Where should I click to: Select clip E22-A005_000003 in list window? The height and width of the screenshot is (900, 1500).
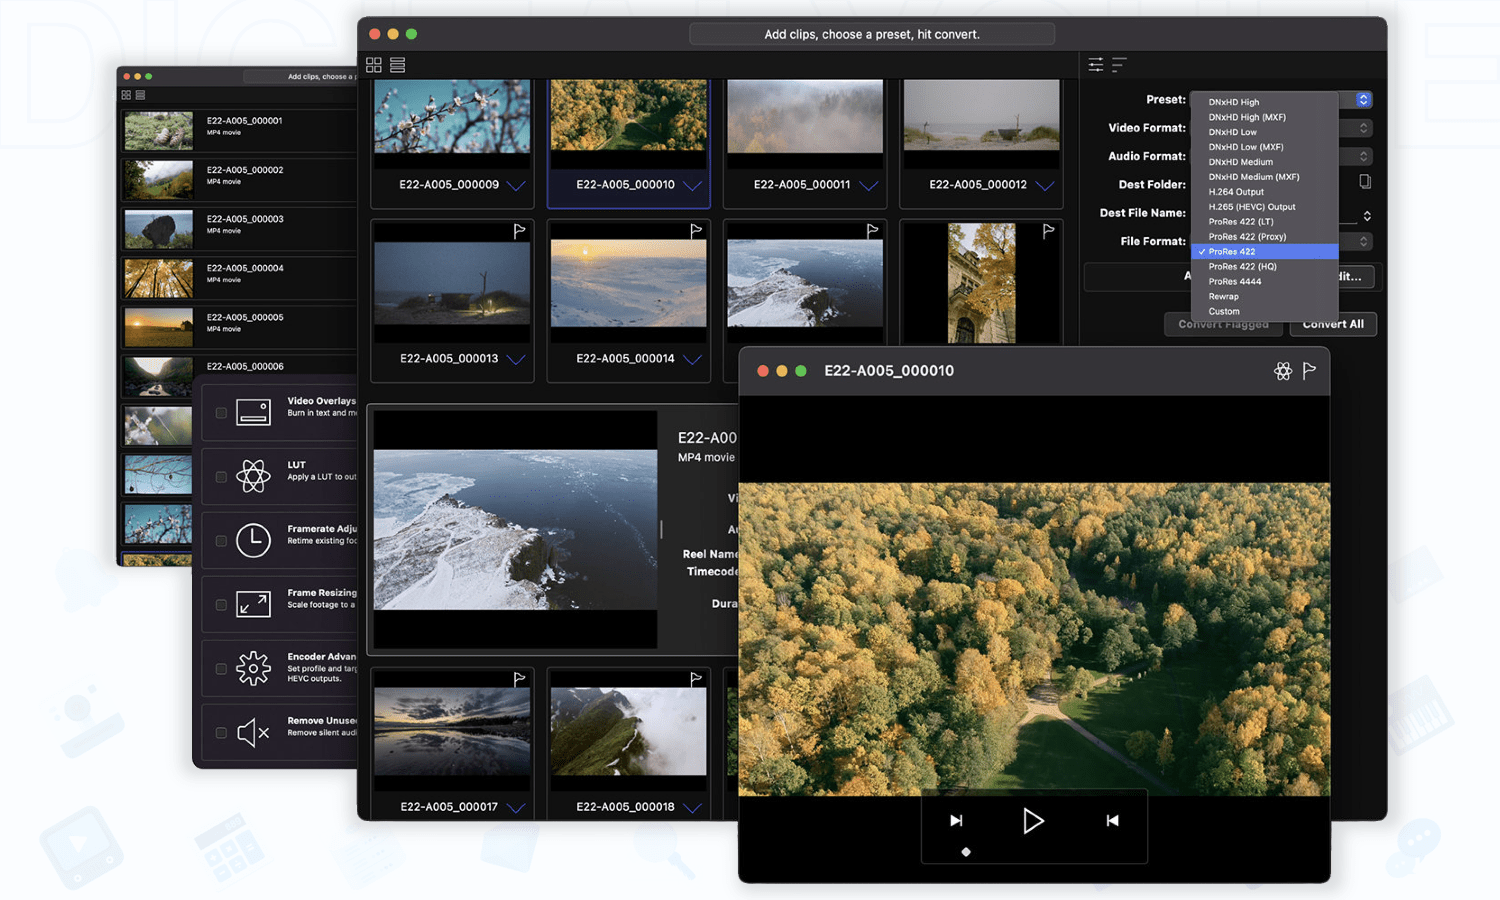(x=245, y=224)
